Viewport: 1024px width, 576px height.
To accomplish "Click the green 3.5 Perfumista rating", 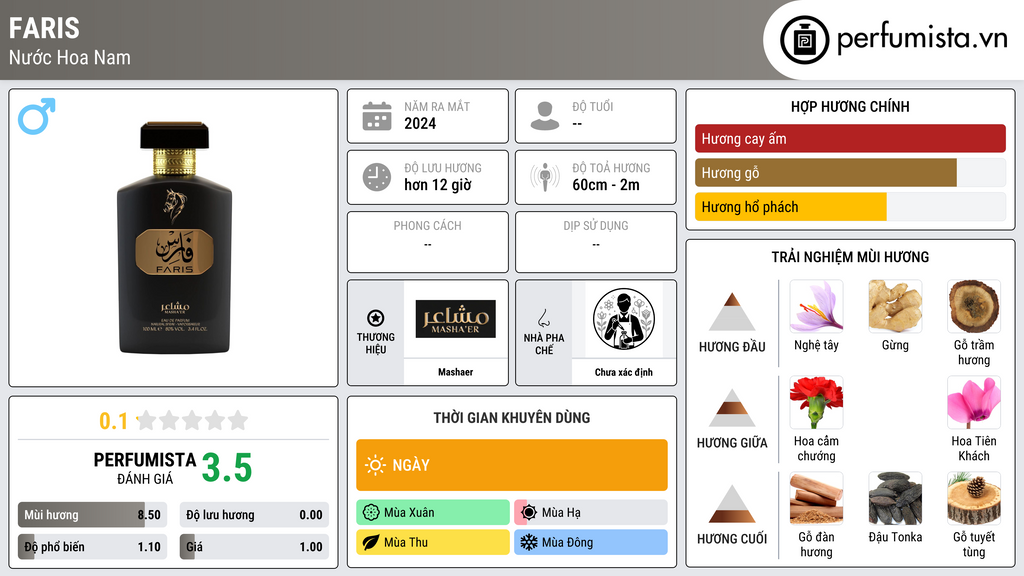I will [227, 468].
